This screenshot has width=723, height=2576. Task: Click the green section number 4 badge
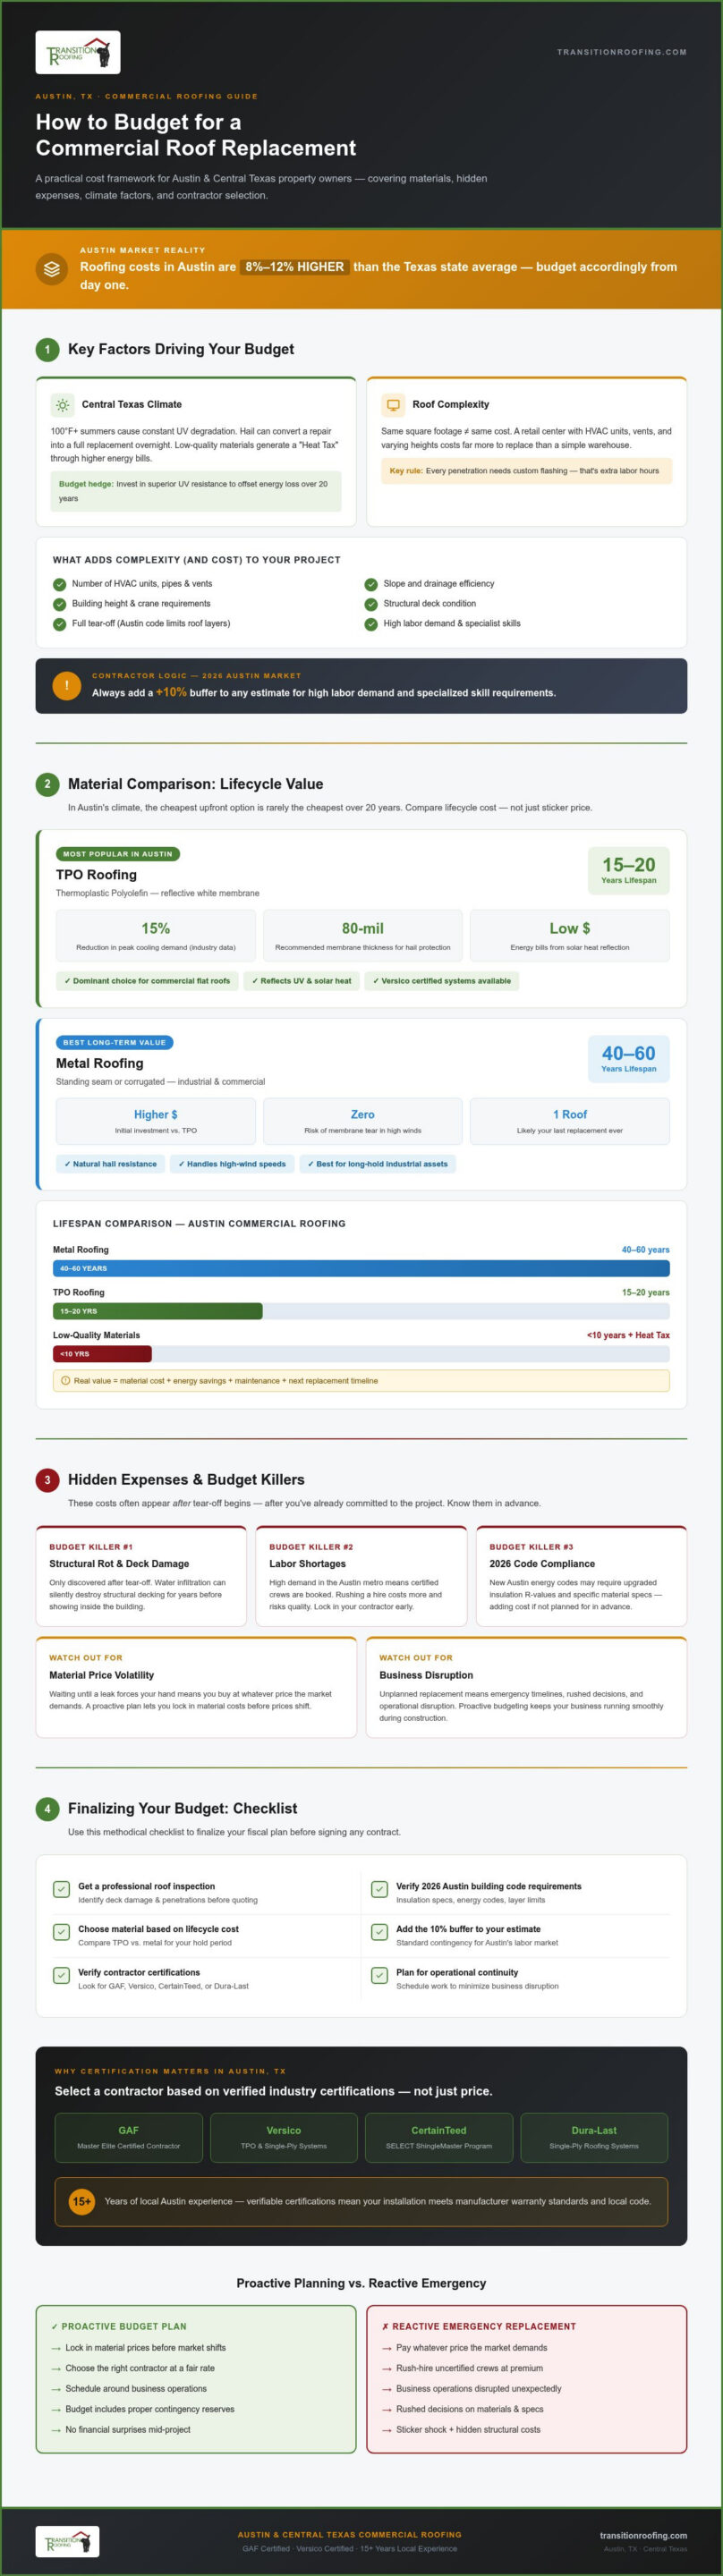tap(47, 1809)
